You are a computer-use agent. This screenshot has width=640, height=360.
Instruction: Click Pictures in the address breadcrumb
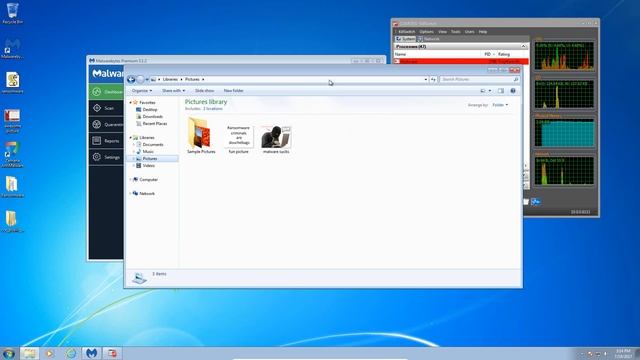[x=192, y=79]
